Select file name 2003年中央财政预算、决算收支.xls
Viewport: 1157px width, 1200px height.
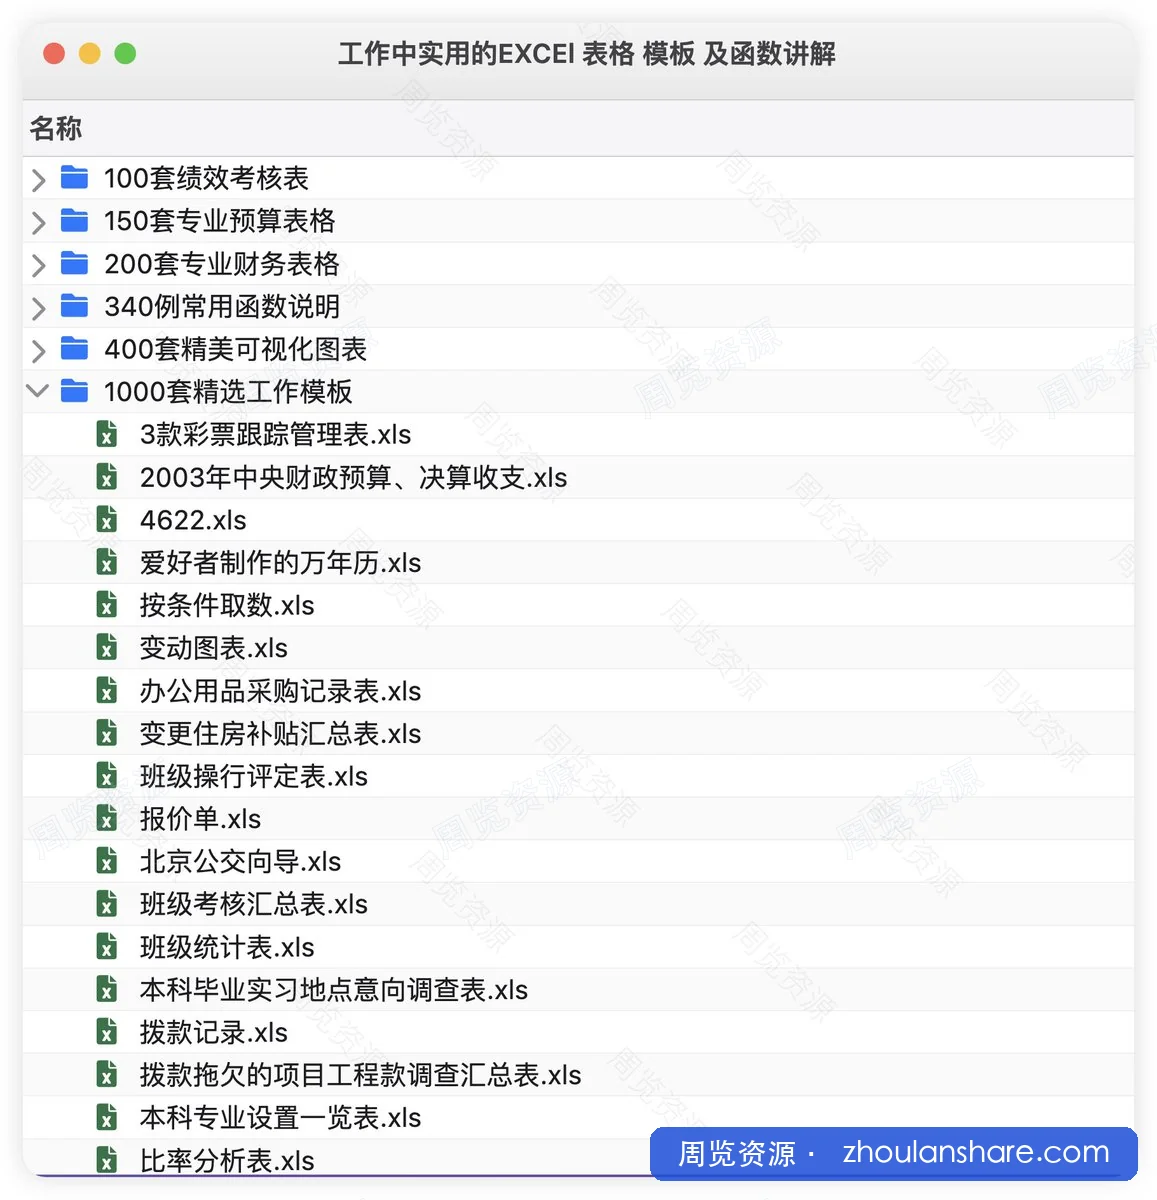click(x=353, y=478)
